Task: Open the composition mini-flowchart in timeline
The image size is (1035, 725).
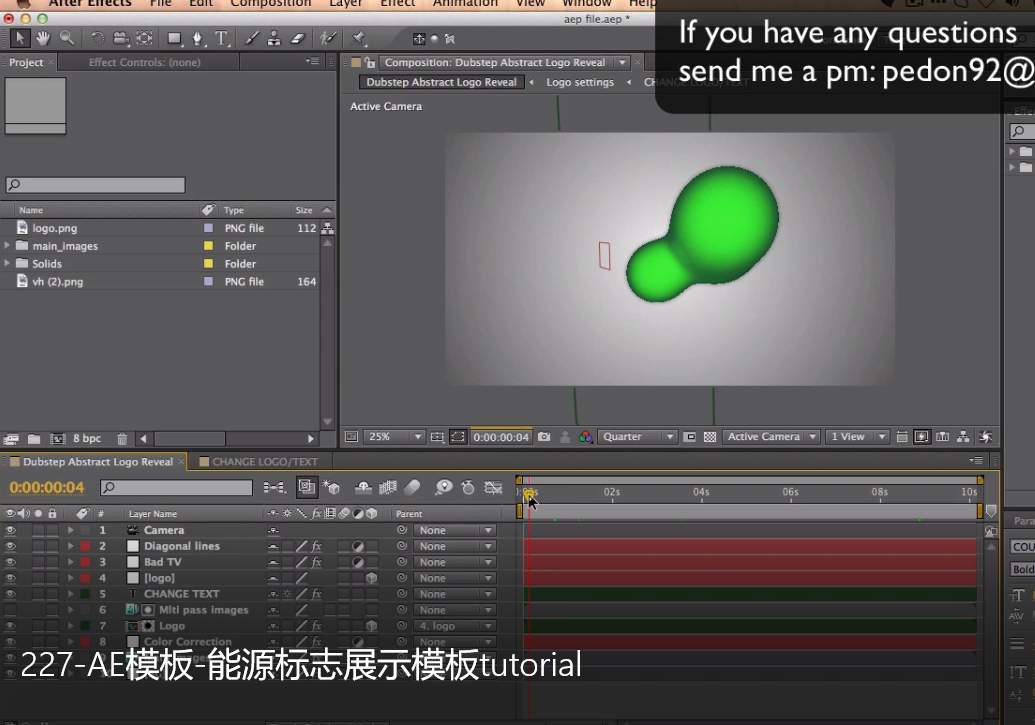Action: click(x=274, y=487)
